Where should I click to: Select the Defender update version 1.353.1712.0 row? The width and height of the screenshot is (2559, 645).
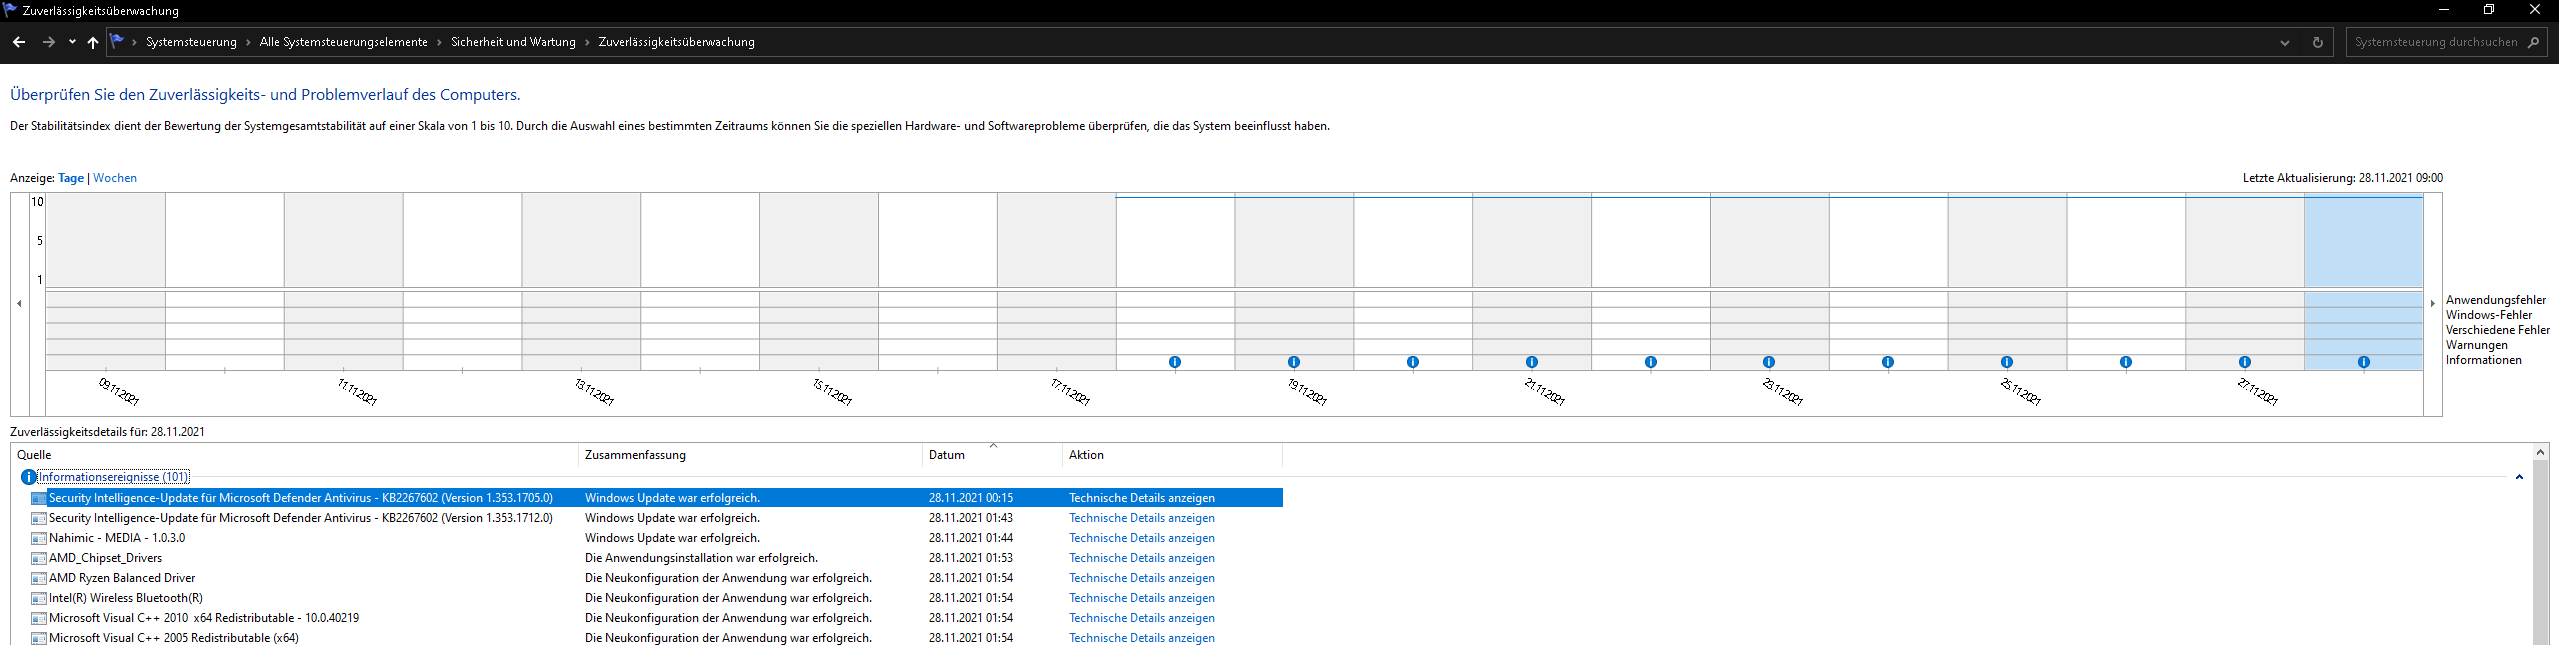[x=656, y=518]
